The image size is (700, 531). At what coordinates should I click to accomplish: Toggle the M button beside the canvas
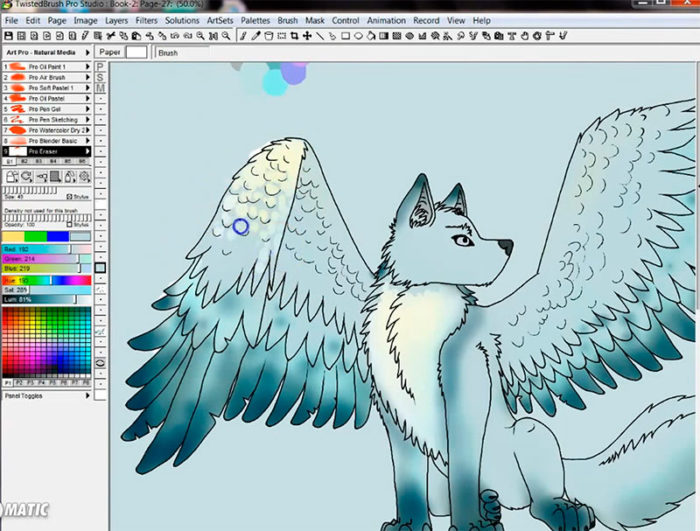tap(100, 88)
